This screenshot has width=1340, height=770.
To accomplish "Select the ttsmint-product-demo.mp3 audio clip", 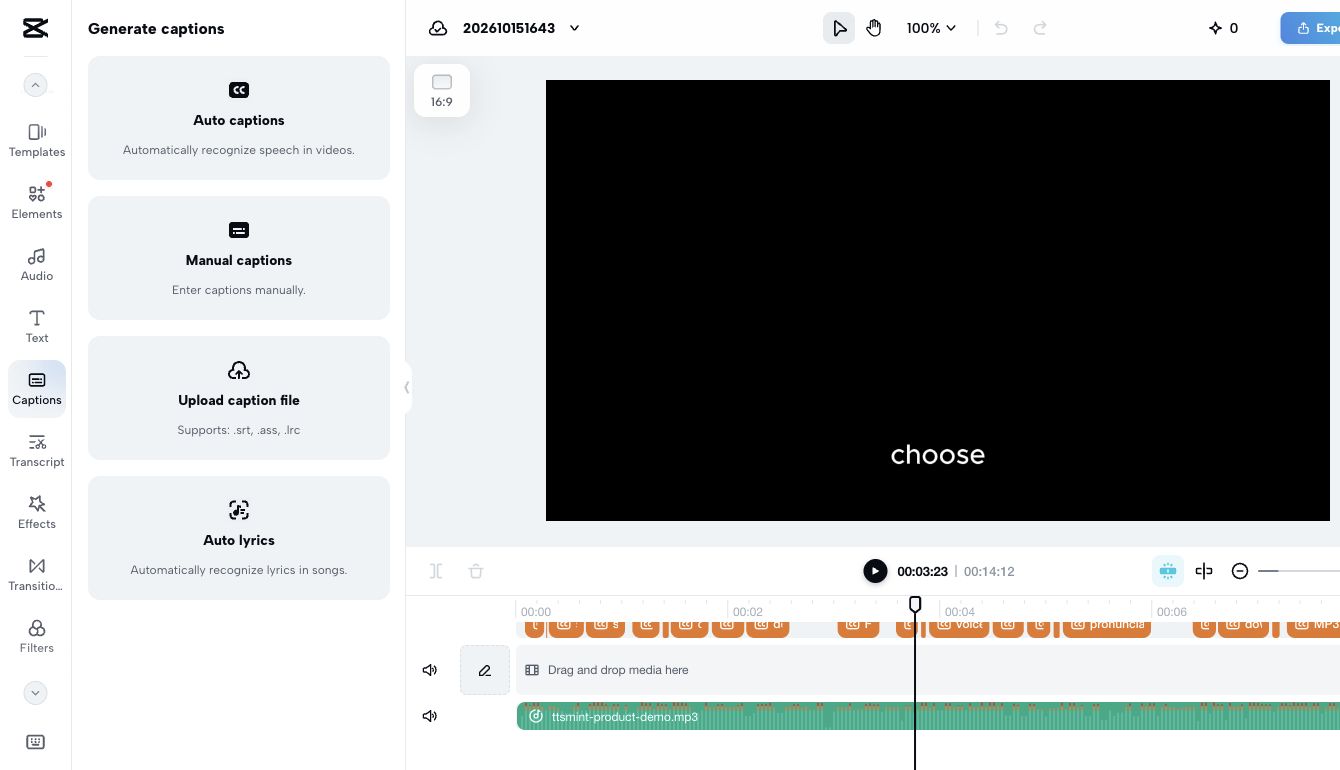I will [x=928, y=716].
